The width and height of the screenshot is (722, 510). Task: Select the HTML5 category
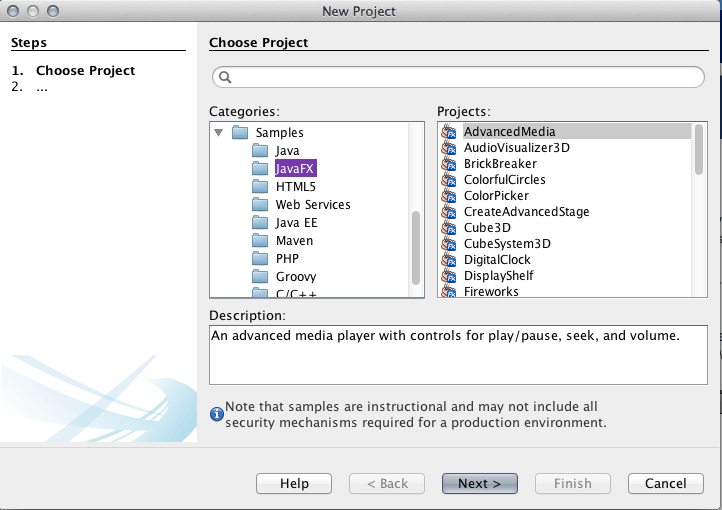[x=296, y=187]
